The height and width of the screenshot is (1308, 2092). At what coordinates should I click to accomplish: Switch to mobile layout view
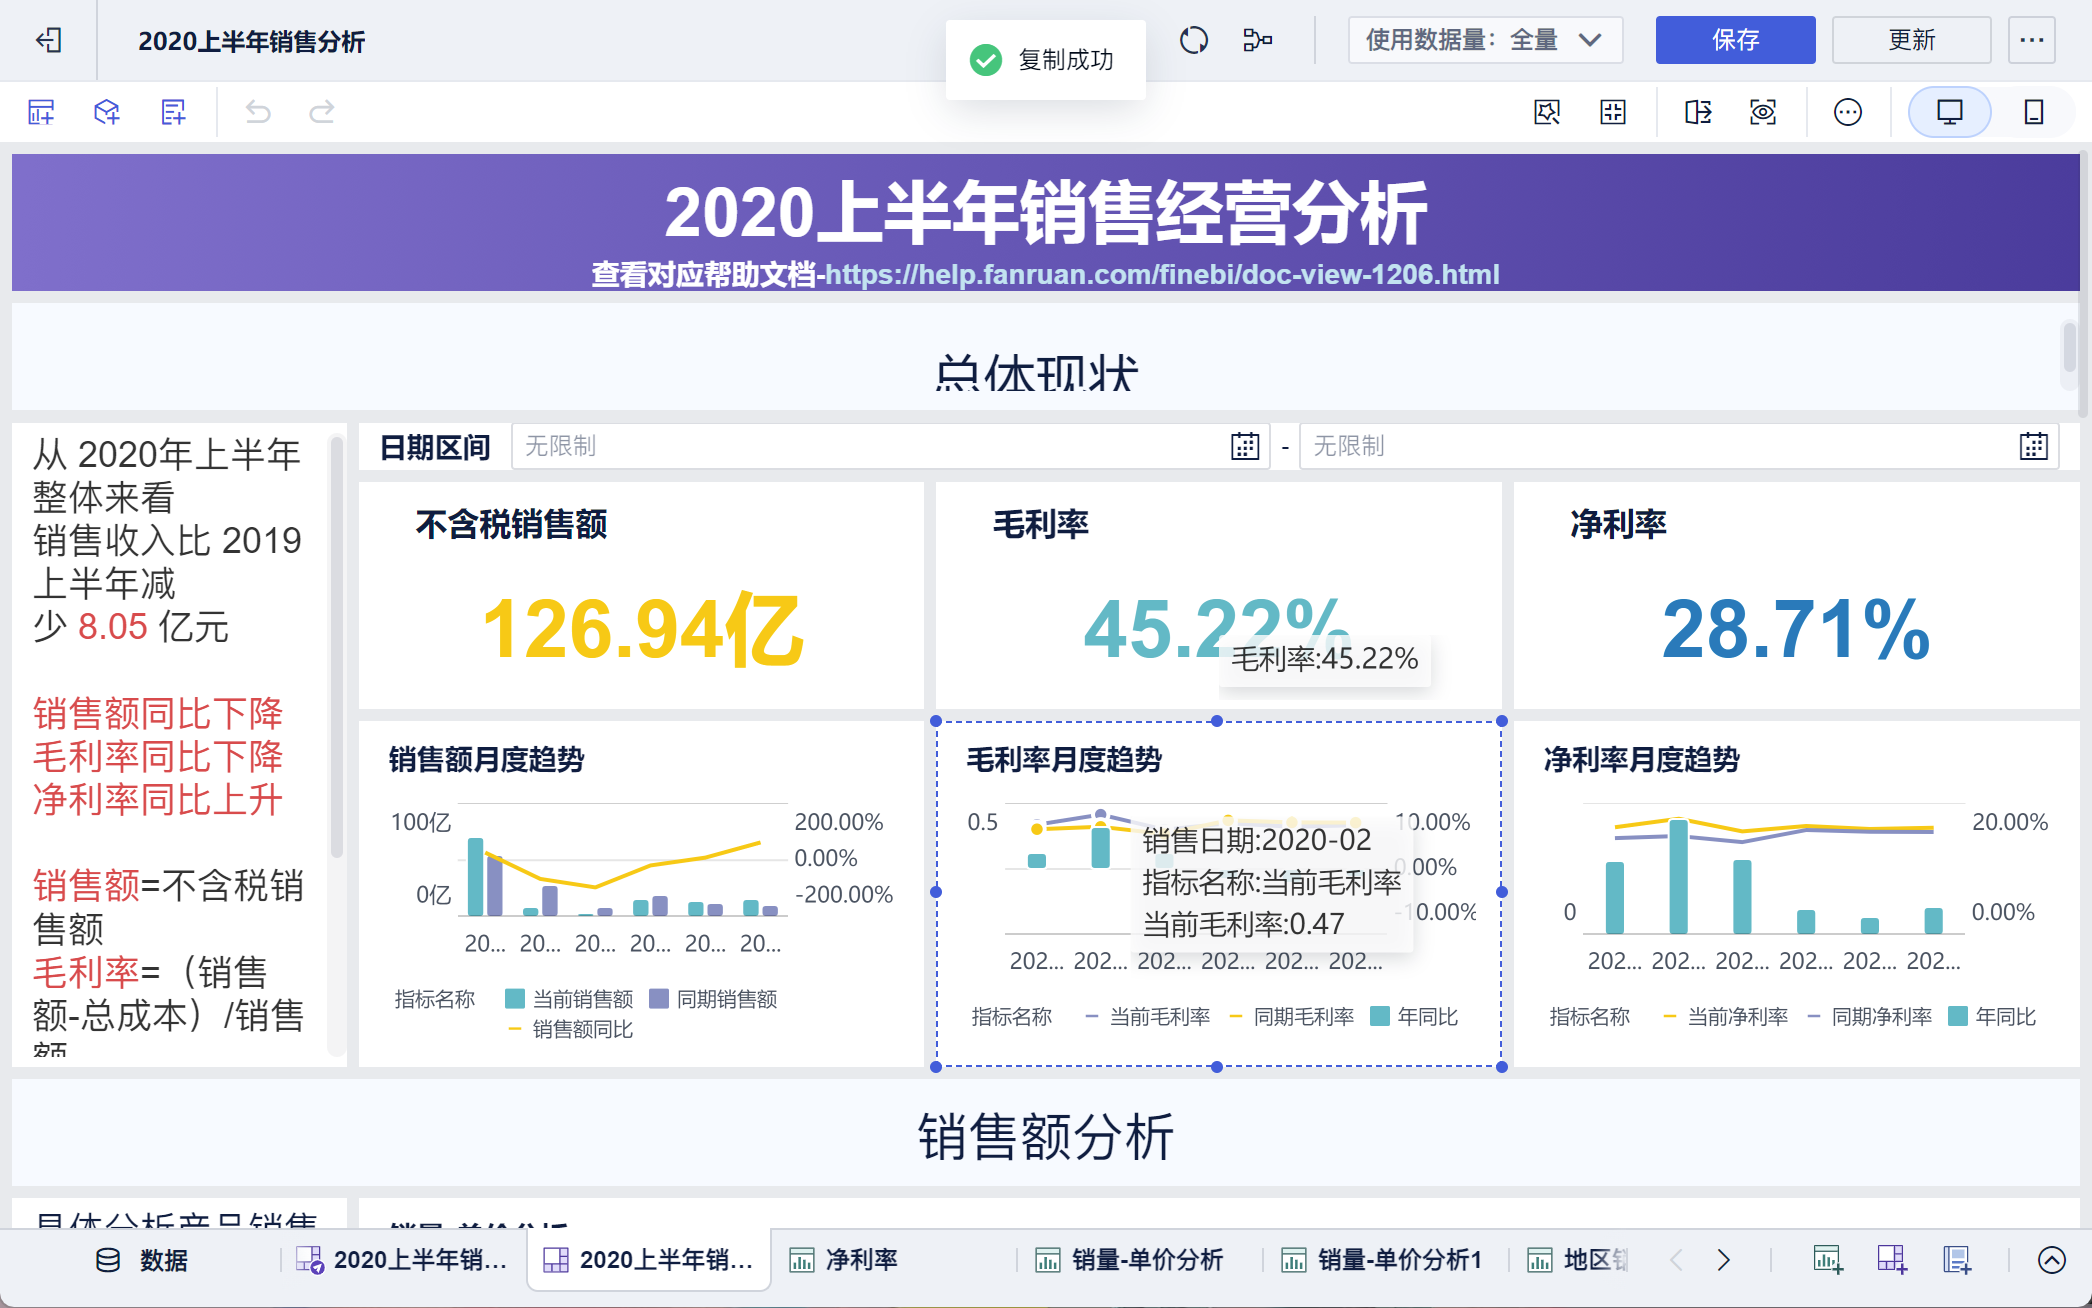tap(2033, 112)
